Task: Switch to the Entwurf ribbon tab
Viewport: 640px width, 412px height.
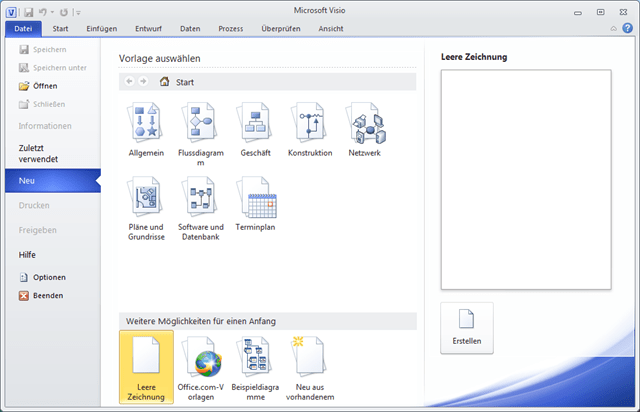Action: point(149,29)
